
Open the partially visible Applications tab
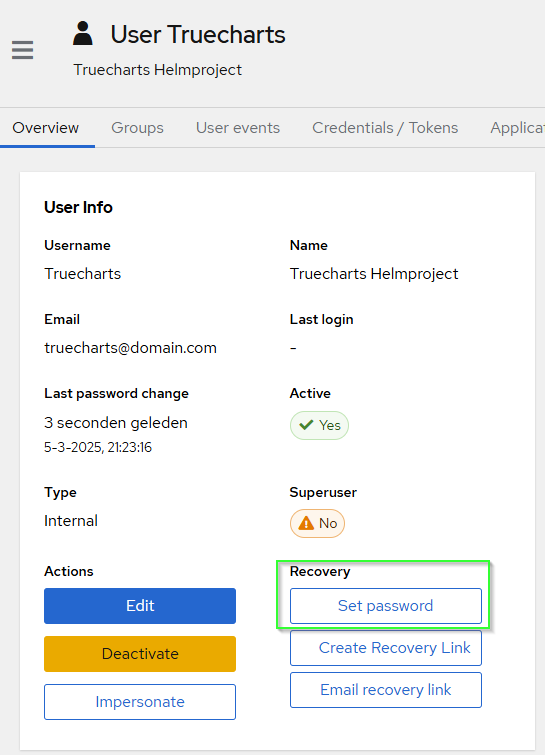tap(518, 128)
